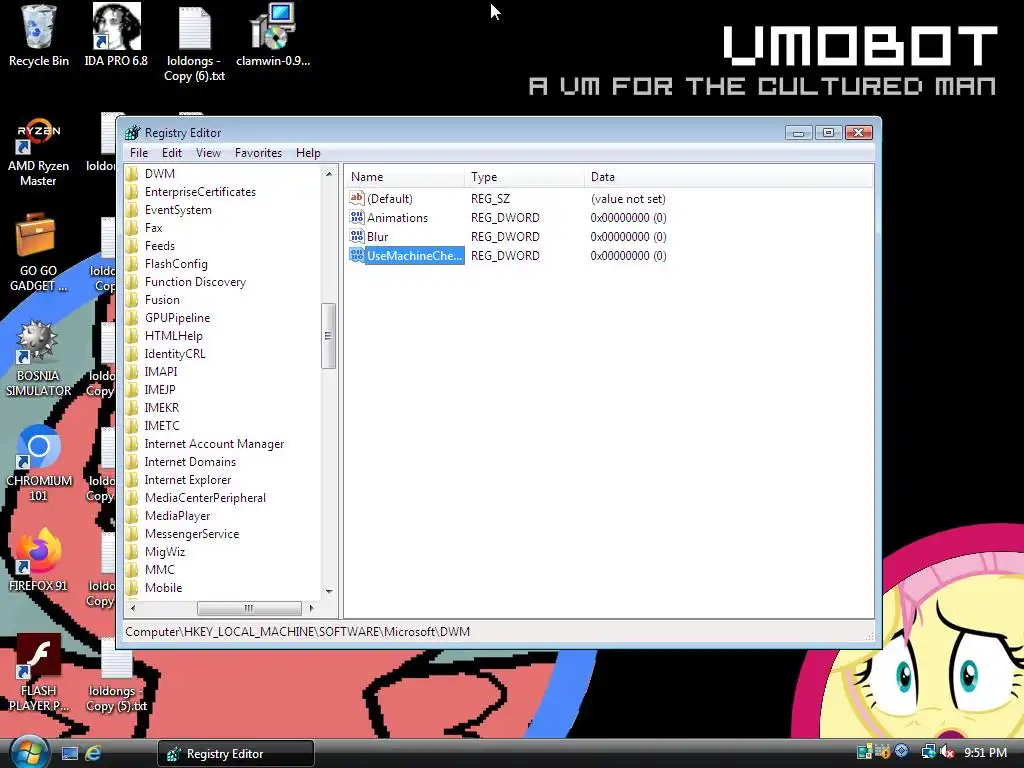Click the MediaPlayer folder icon in tree
The height and width of the screenshot is (768, 1024).
pyautogui.click(x=132, y=515)
